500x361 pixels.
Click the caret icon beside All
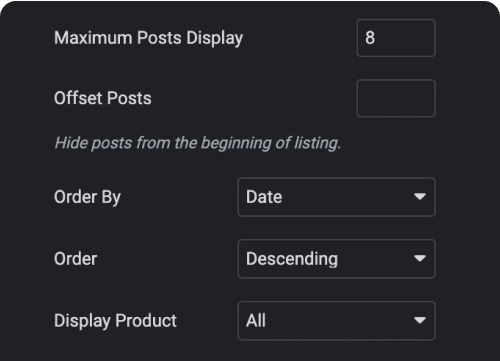(420, 320)
